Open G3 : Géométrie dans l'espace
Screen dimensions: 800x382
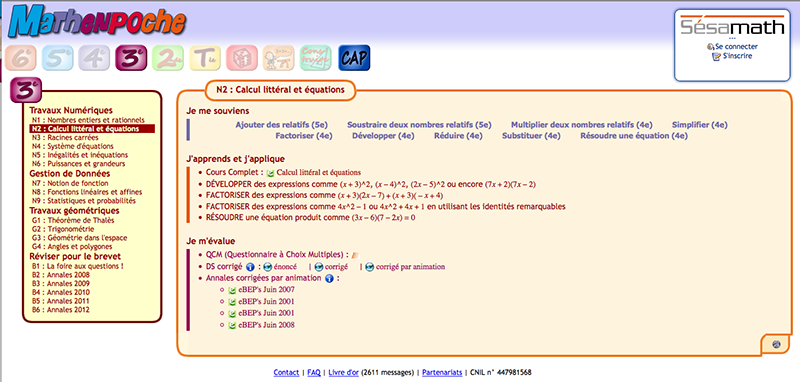click(79, 238)
